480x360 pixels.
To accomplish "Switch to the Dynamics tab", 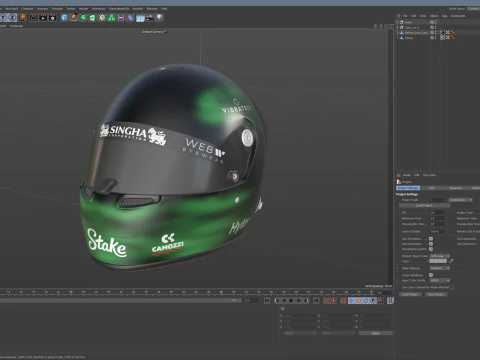I will coord(456,188).
